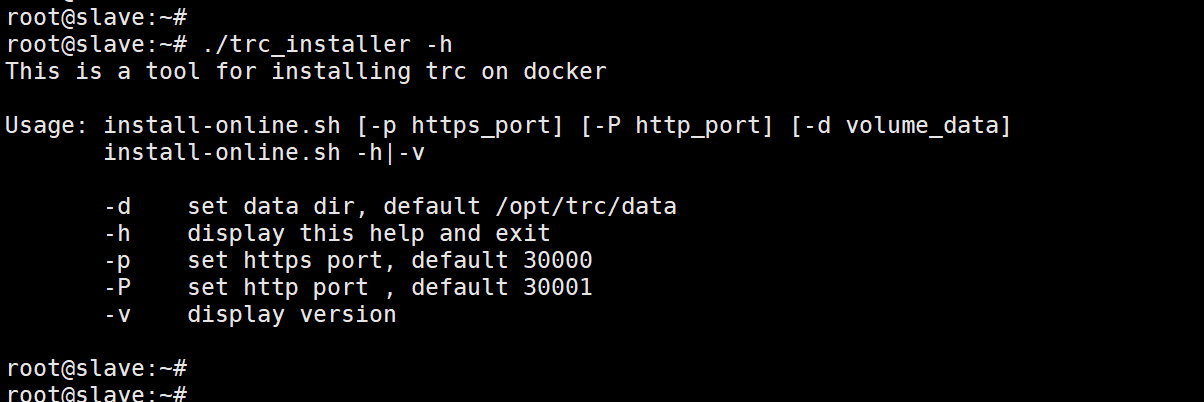Click the default https port 30000
Viewport: 1204px width, 402px height.
(x=558, y=260)
